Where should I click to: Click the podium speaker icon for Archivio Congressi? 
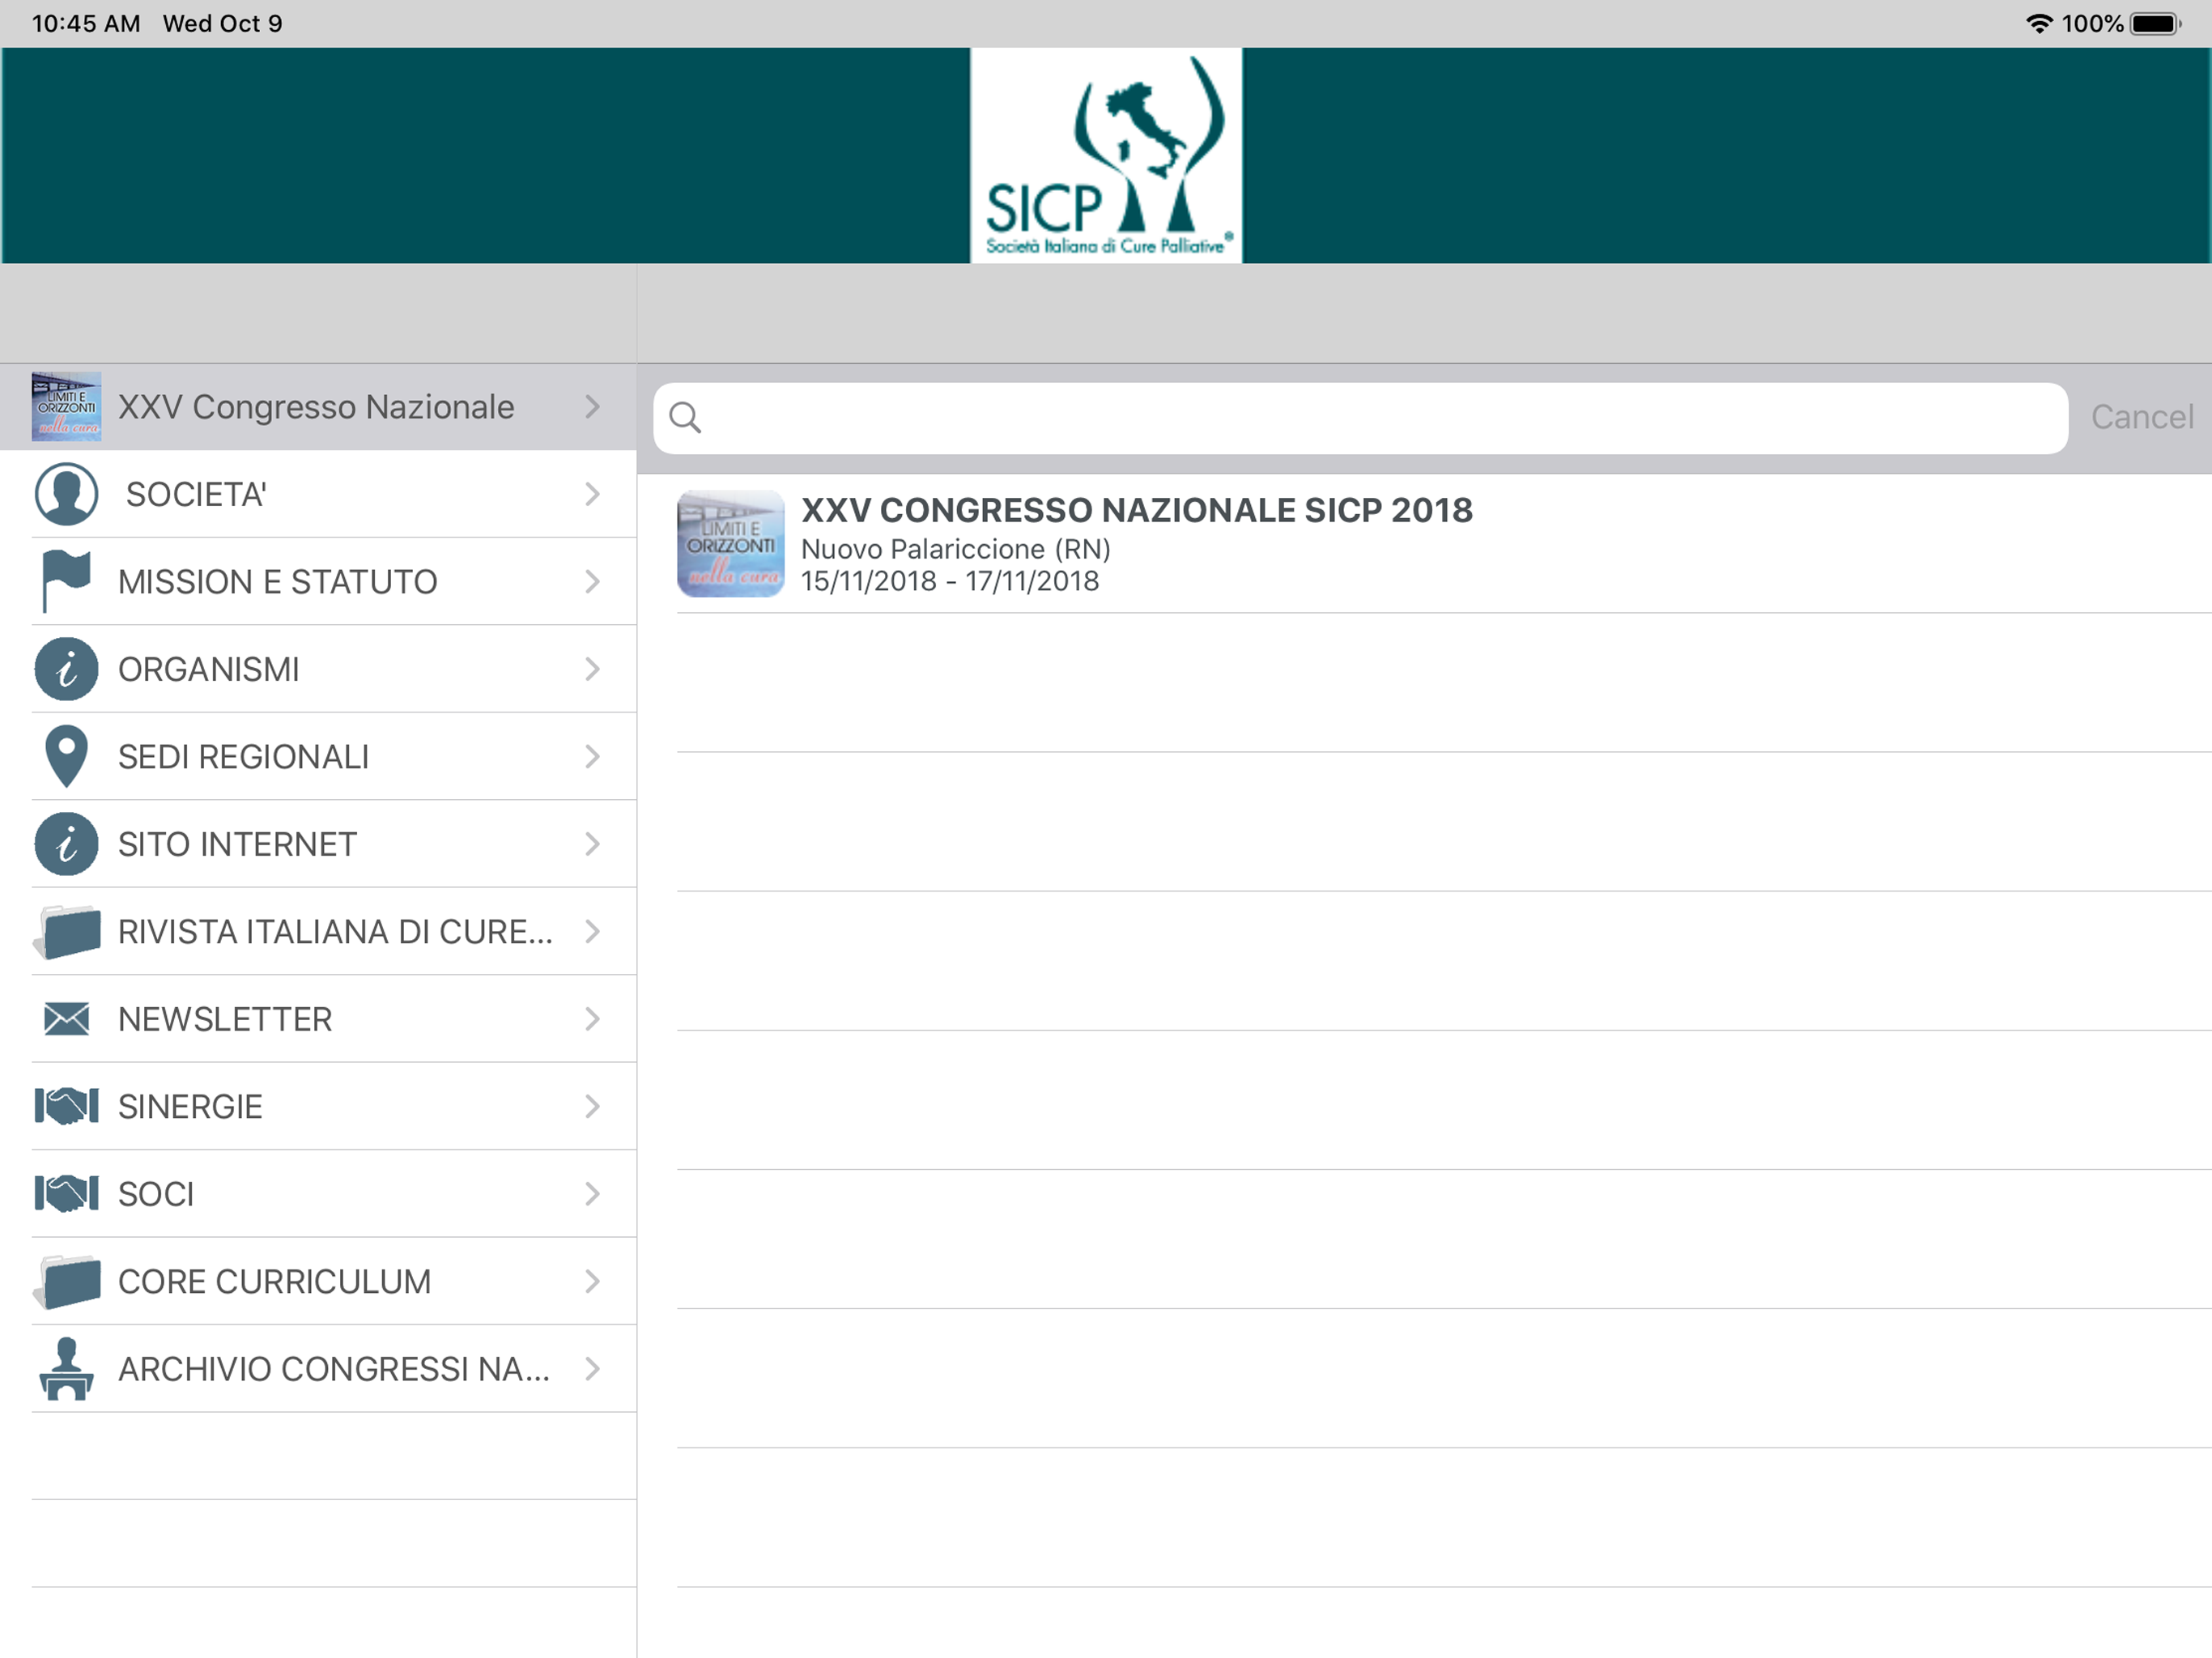coord(66,1368)
